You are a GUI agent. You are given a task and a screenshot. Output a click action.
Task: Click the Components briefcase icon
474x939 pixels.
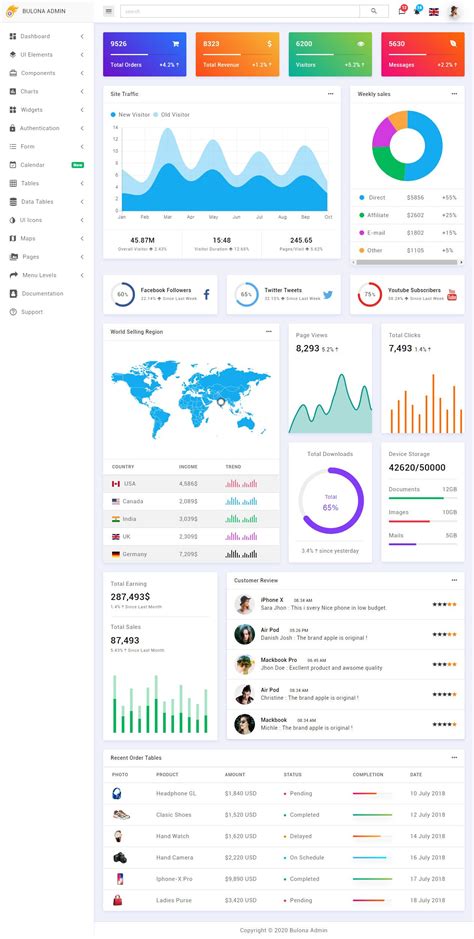pos(13,73)
